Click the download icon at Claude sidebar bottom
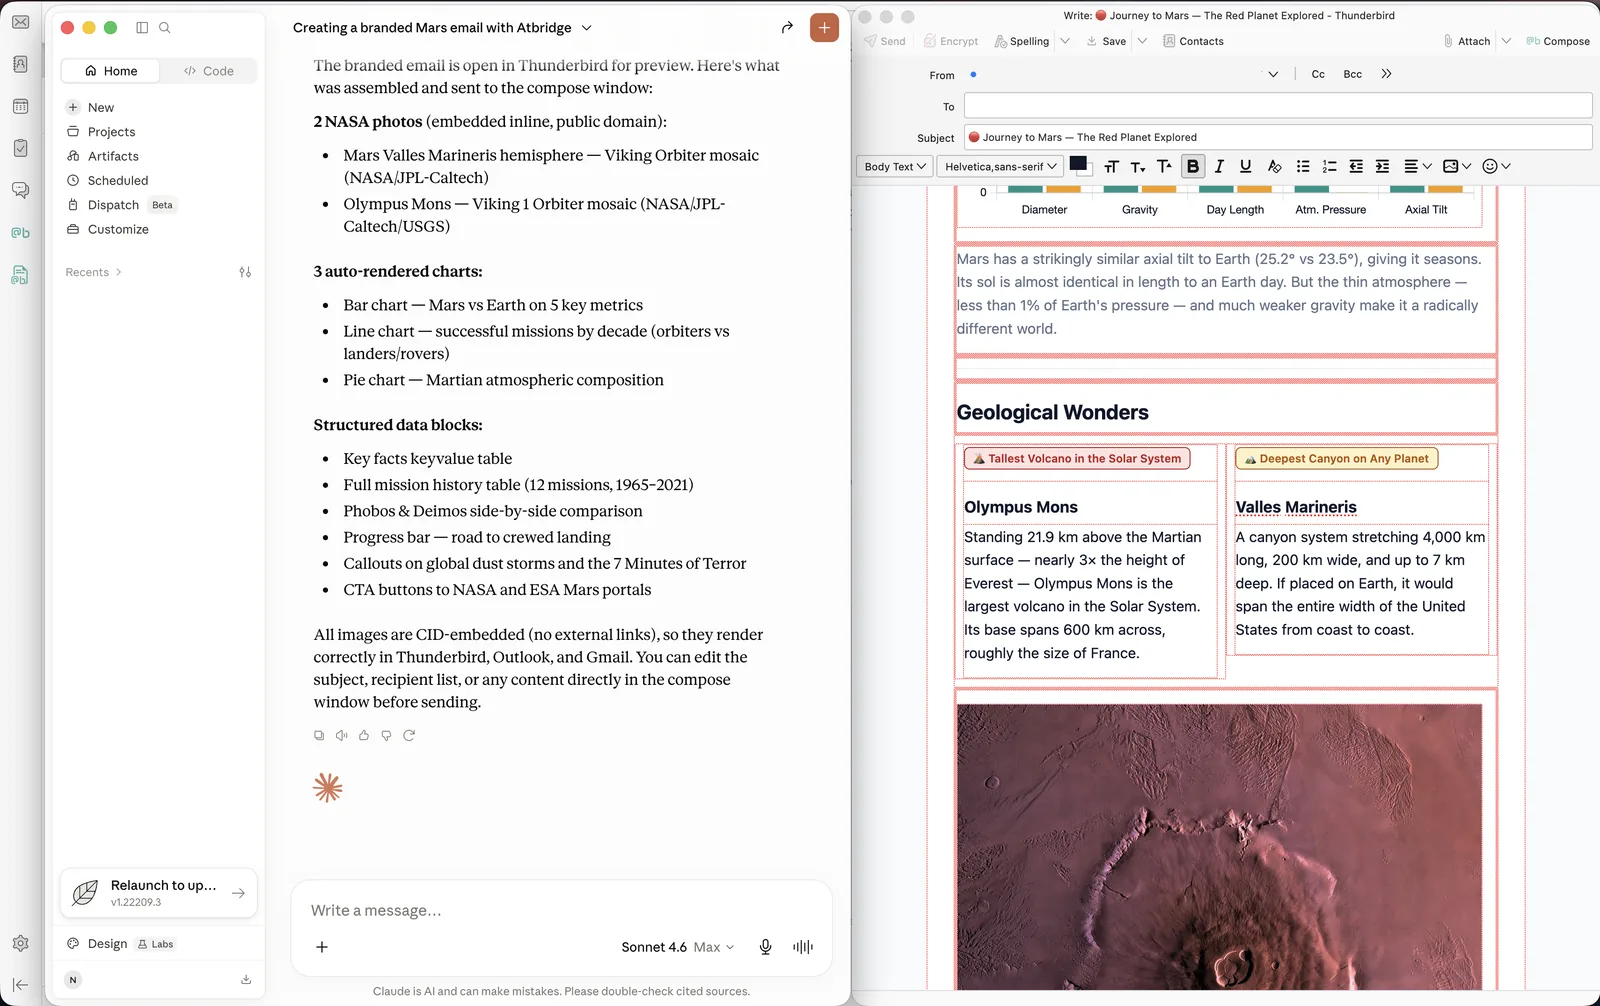Image resolution: width=1600 pixels, height=1006 pixels. (246, 980)
